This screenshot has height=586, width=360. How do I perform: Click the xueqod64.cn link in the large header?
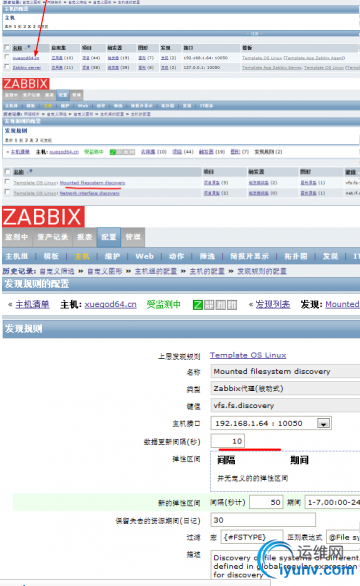[110, 305]
